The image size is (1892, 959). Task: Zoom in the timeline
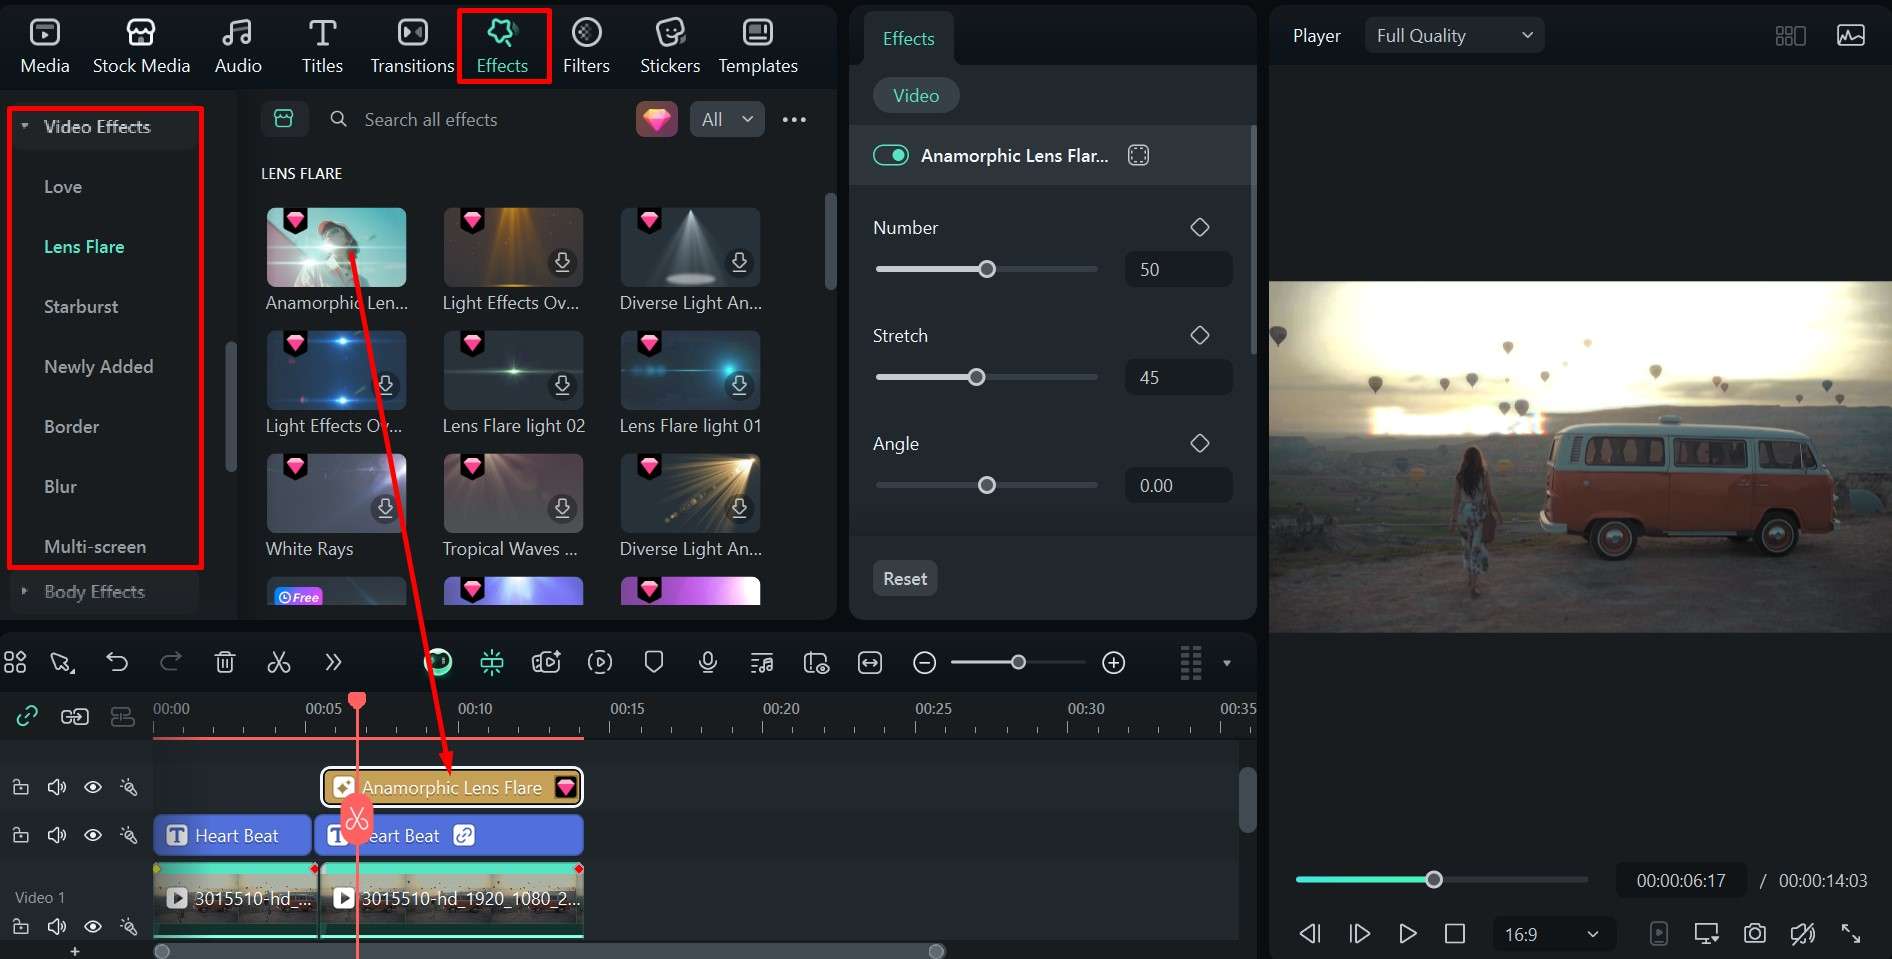click(x=1114, y=662)
